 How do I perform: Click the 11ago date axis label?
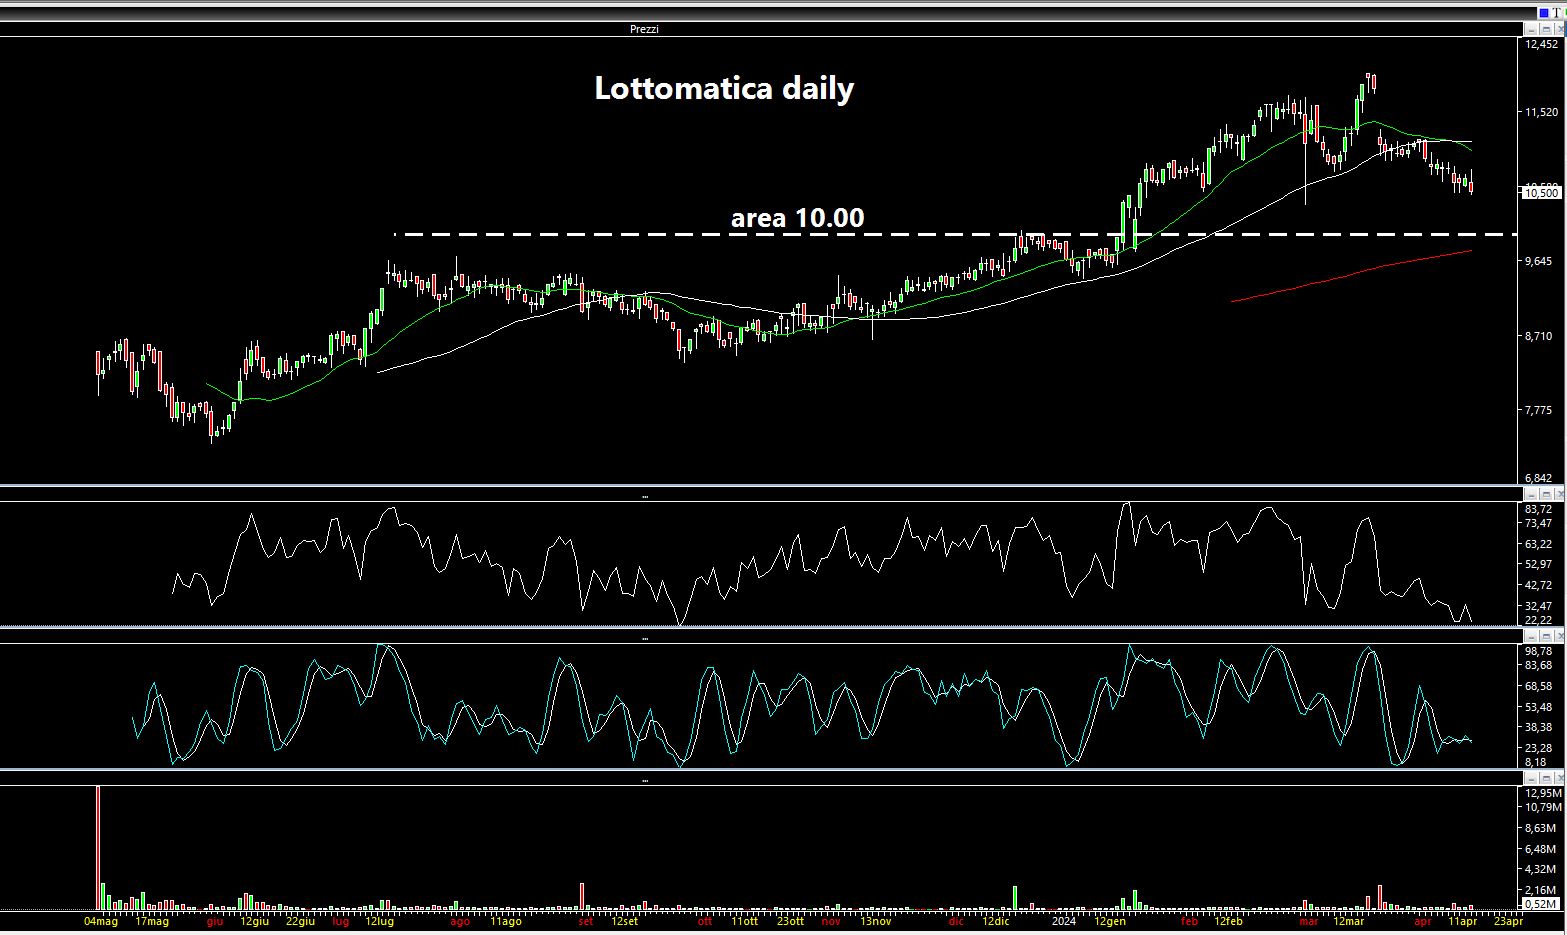tap(505, 921)
